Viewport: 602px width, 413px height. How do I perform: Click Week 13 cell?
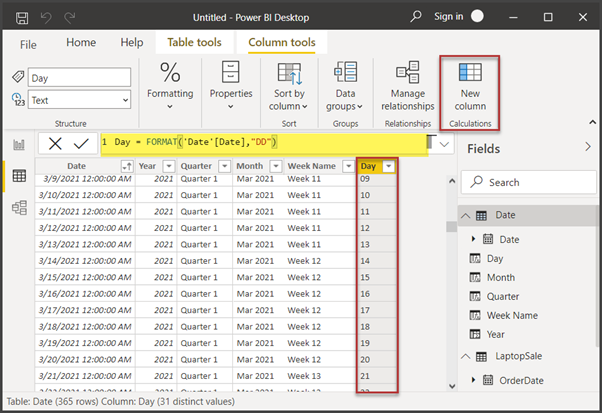point(304,376)
